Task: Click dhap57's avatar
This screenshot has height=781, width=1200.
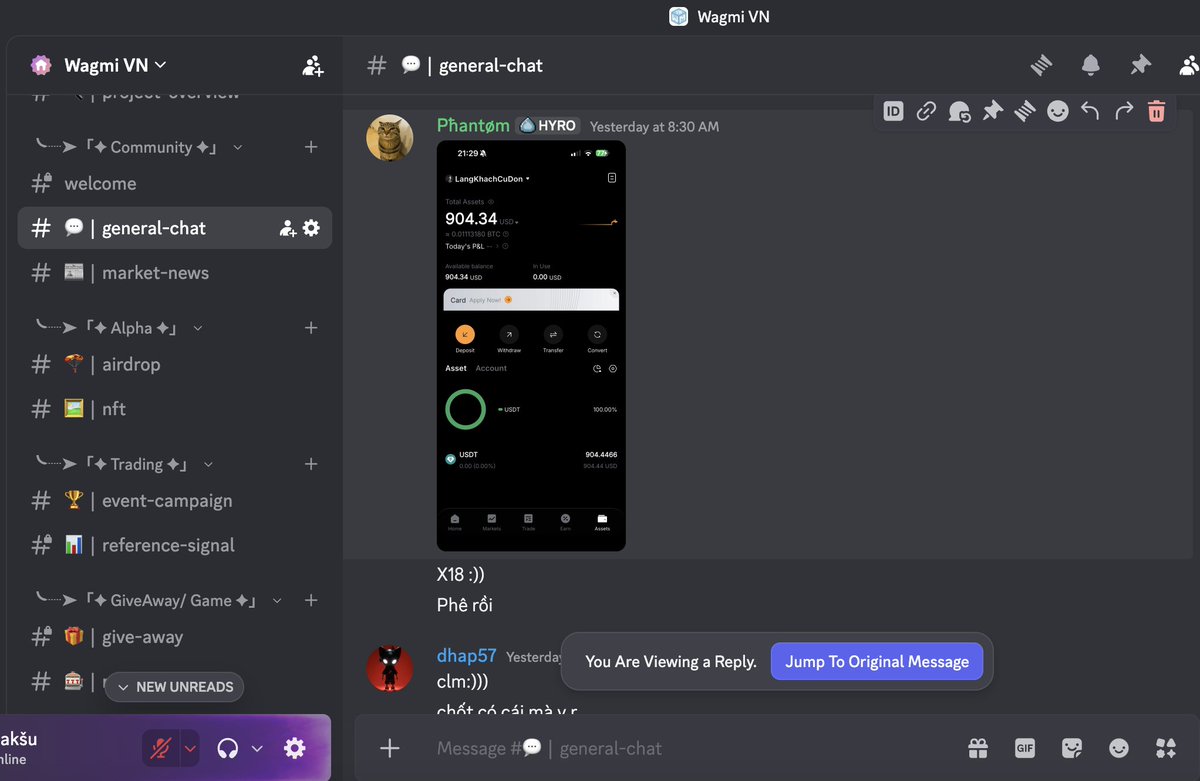Action: pyautogui.click(x=390, y=668)
